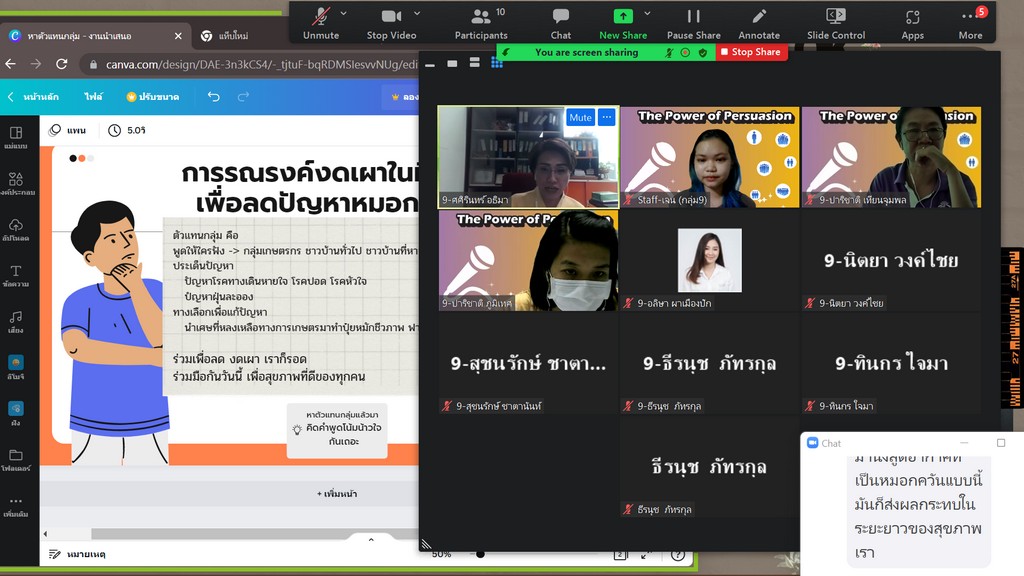Switch video panel to minimized strip view
Image resolution: width=1024 pixels, height=576 pixels.
point(430,63)
